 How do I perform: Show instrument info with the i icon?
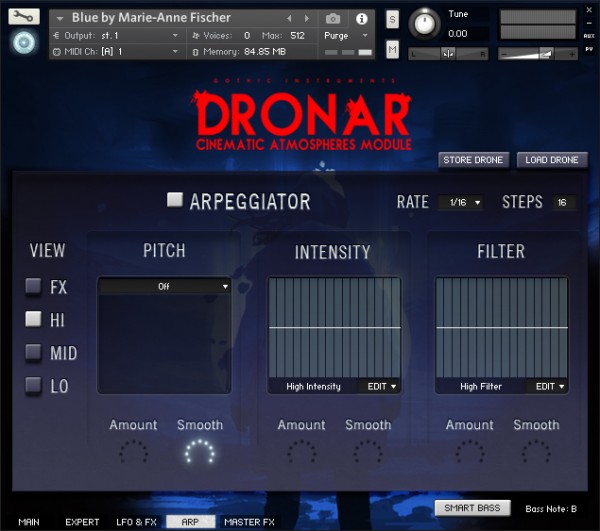click(x=362, y=18)
